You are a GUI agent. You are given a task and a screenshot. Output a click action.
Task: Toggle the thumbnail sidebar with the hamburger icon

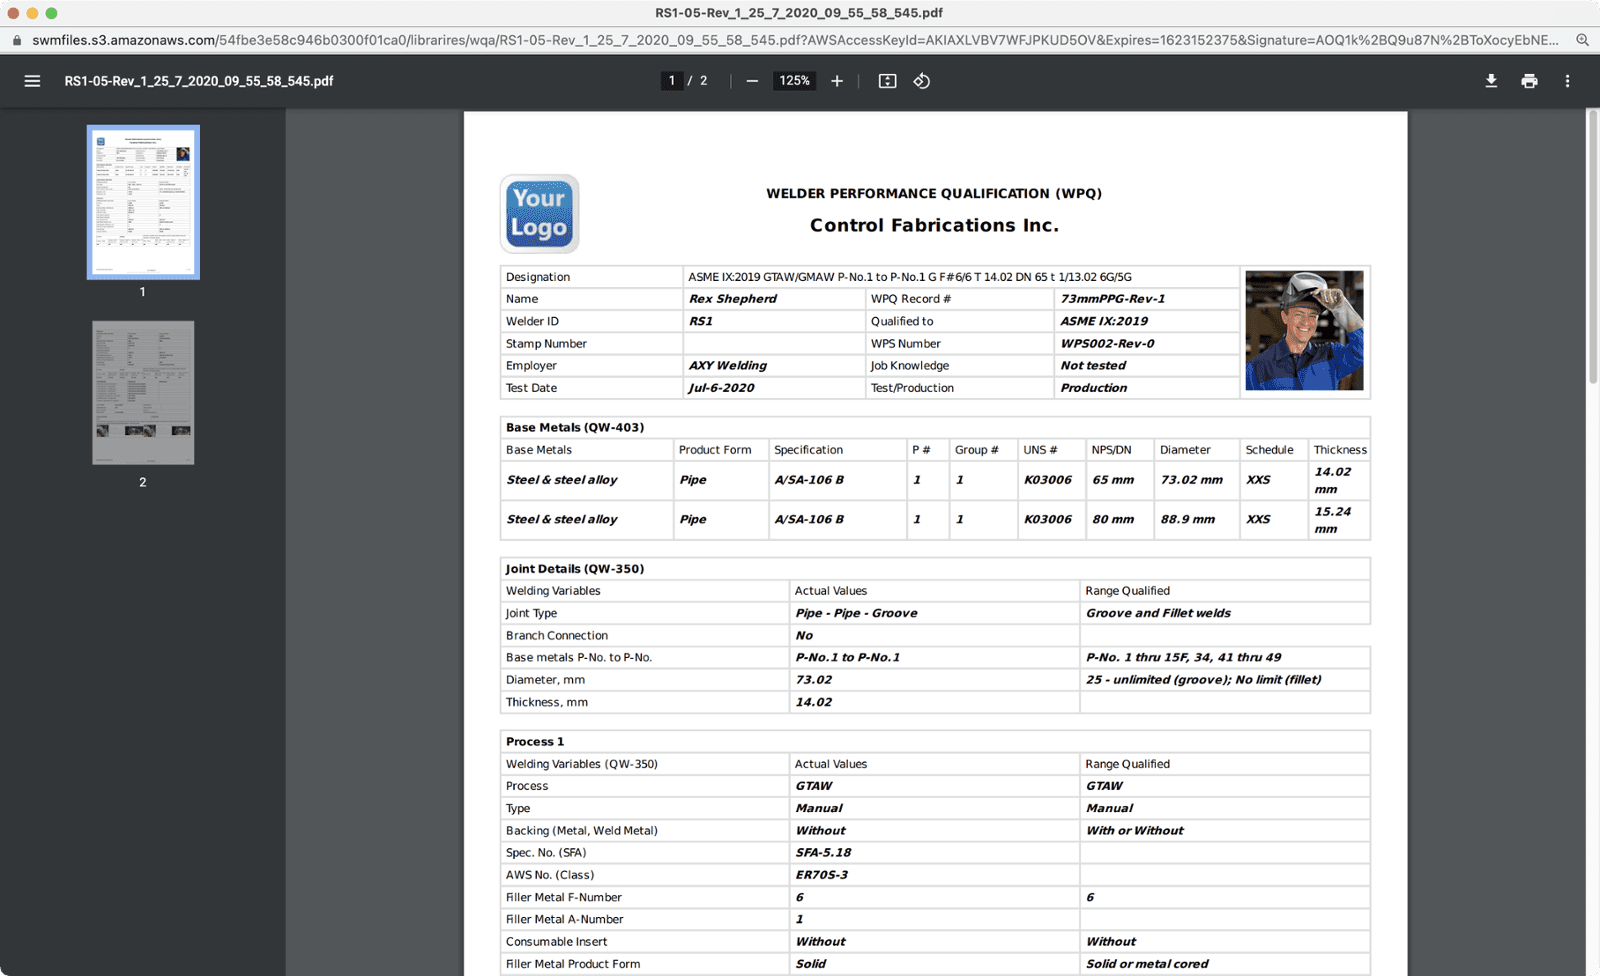(x=33, y=81)
